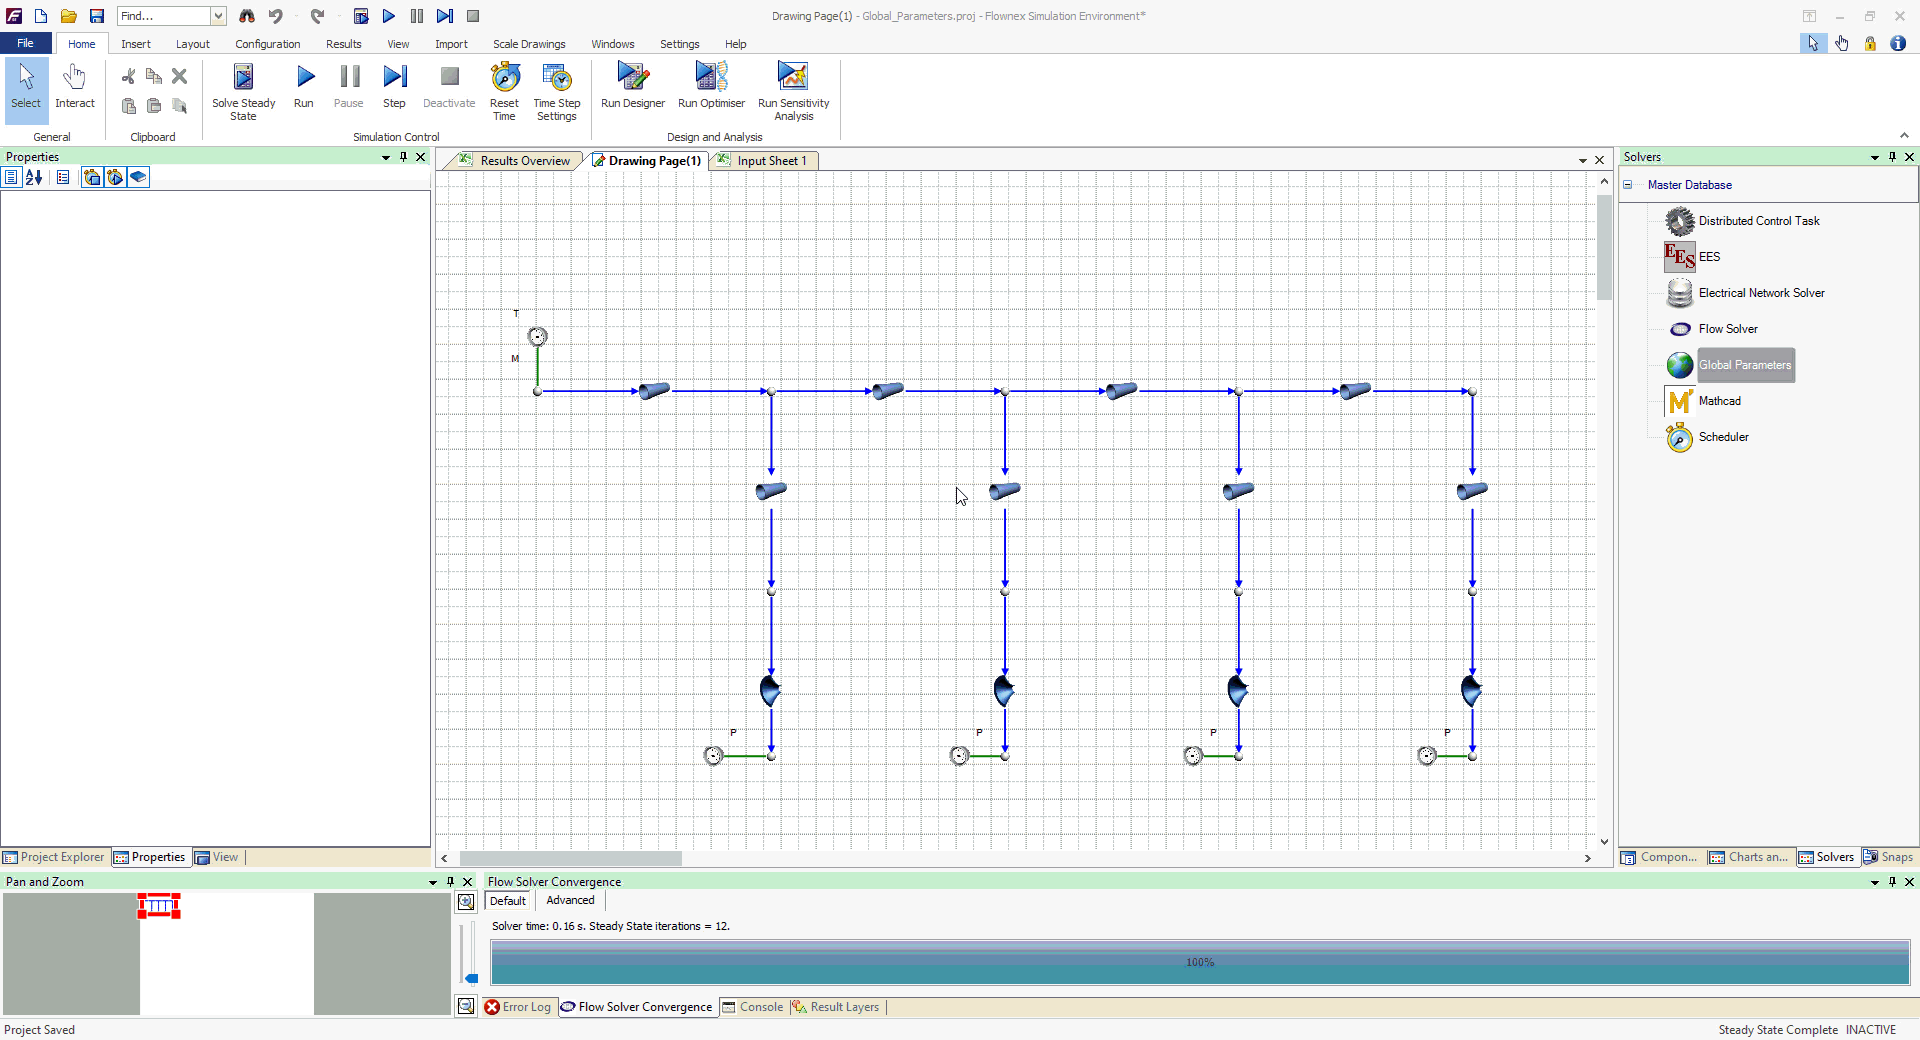Start simulation with the Run button
This screenshot has width=1920, height=1040.
[x=304, y=78]
